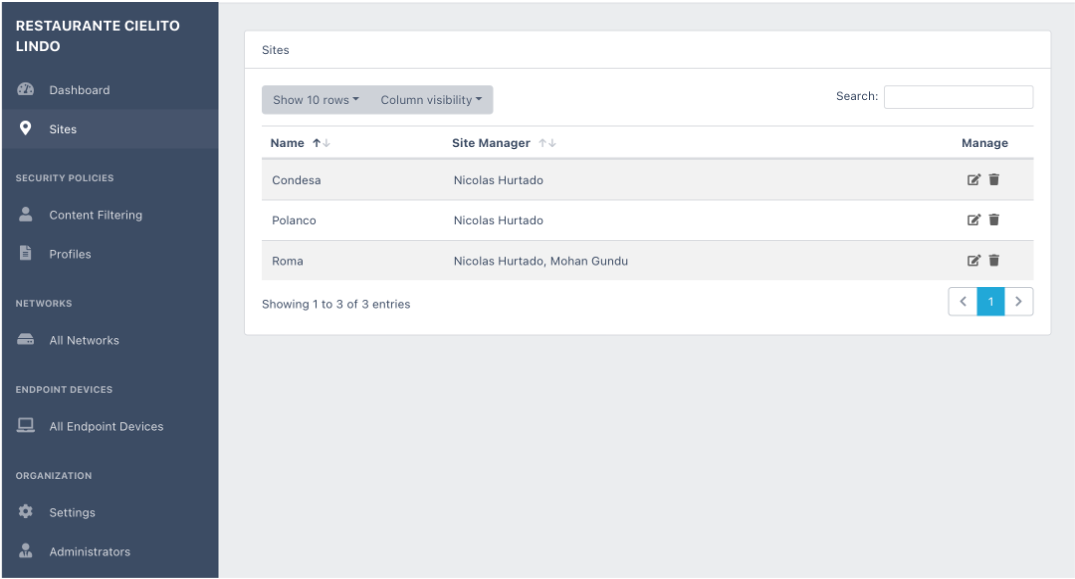Image resolution: width=1075 pixels, height=579 pixels.
Task: Click the All Networks drive icon
Action: (25, 339)
